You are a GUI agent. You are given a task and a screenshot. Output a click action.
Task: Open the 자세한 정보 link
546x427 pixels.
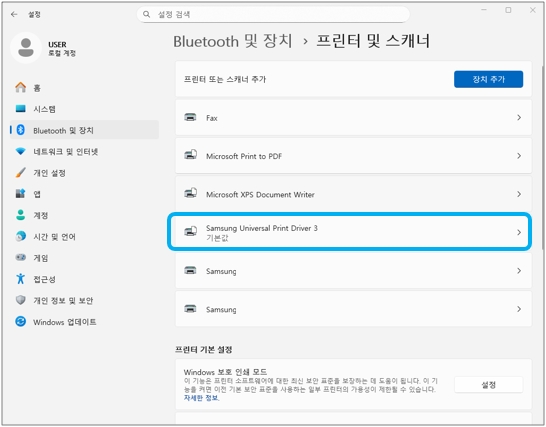[201, 398]
